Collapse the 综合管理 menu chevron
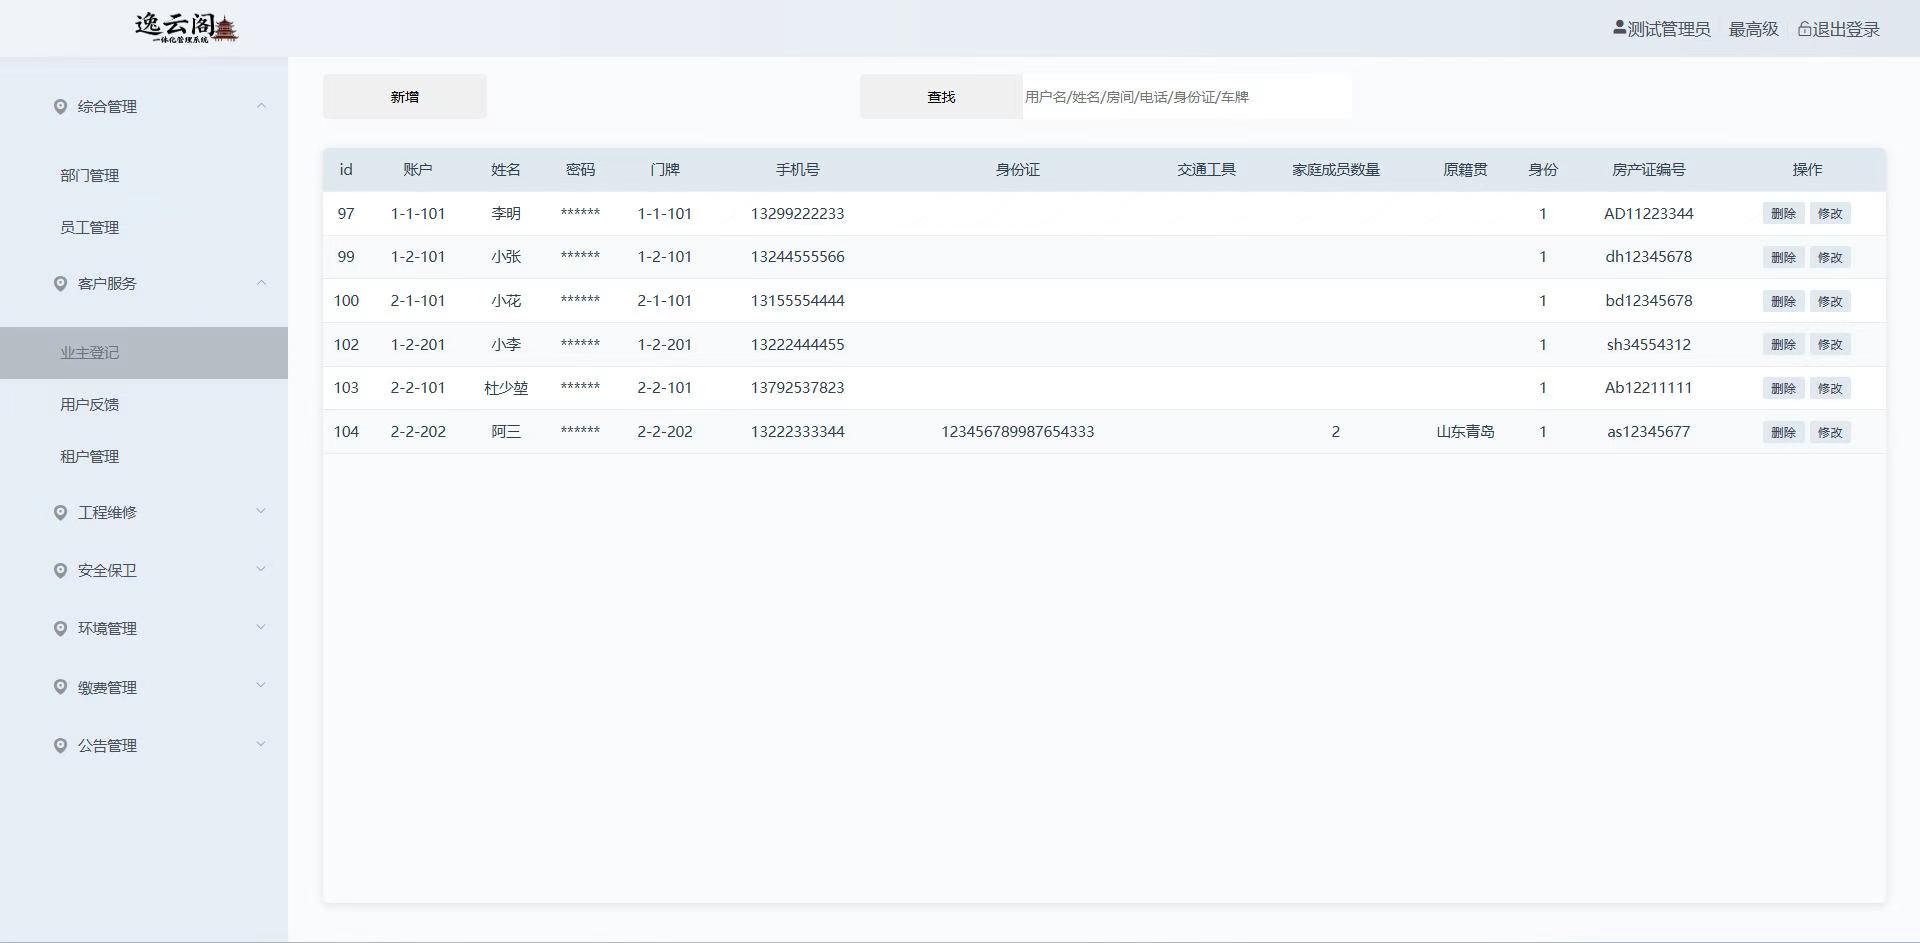Viewport: 1920px width, 943px height. tap(261, 106)
